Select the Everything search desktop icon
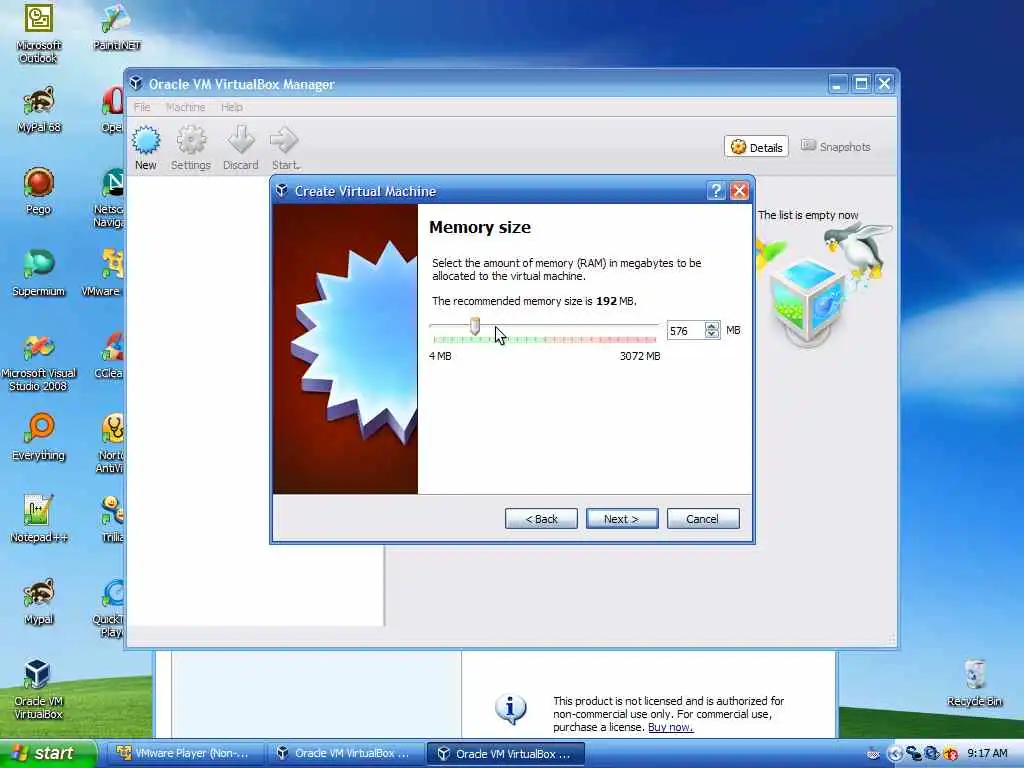Viewport: 1024px width, 768px height. point(39,438)
